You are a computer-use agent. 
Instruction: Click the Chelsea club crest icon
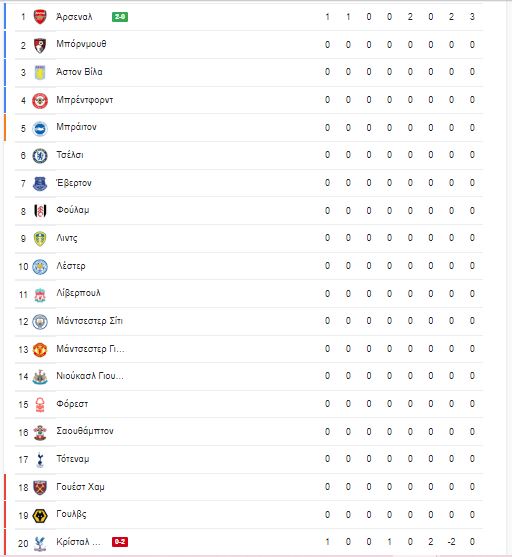pyautogui.click(x=40, y=156)
